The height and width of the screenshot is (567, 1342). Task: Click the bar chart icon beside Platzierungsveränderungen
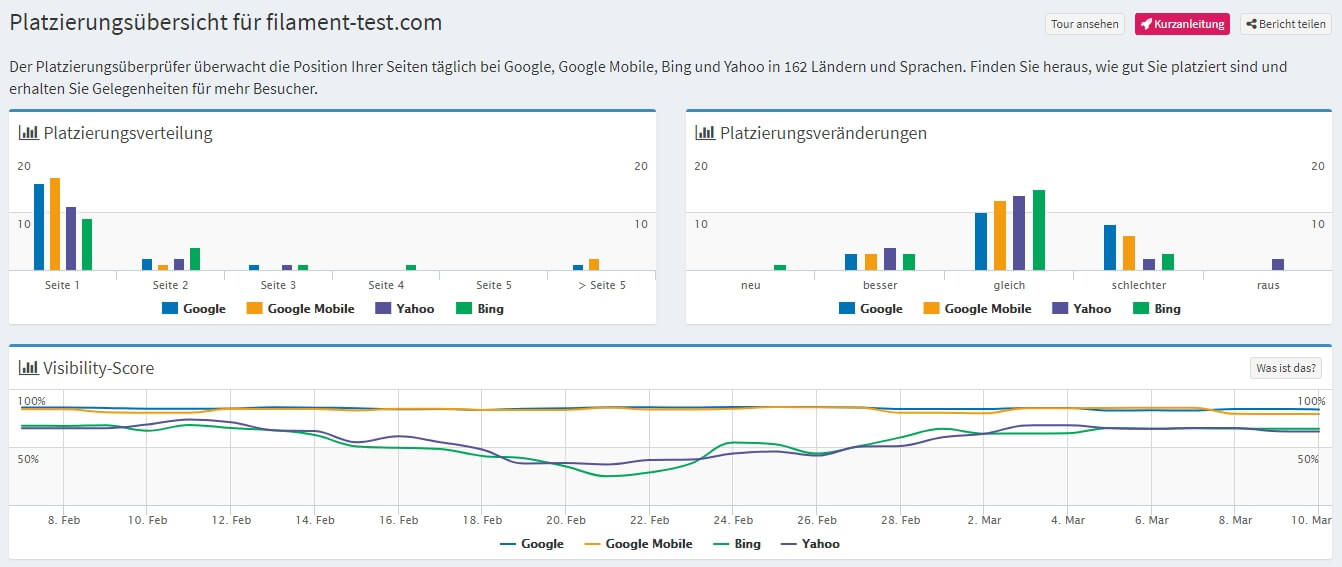pos(705,133)
